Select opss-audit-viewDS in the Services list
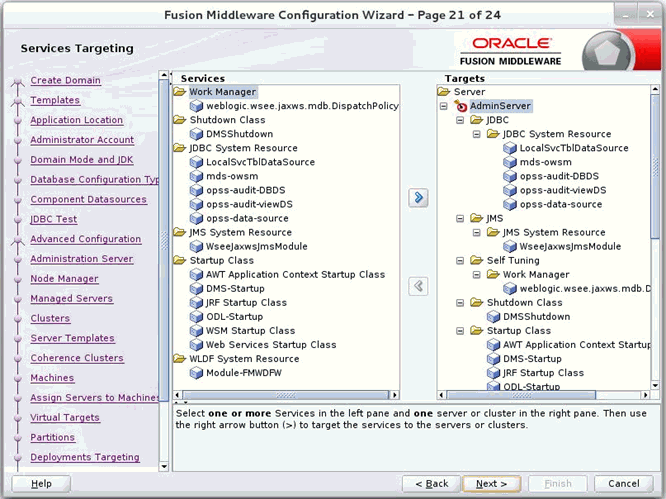This screenshot has height=499, width=666. tap(249, 204)
